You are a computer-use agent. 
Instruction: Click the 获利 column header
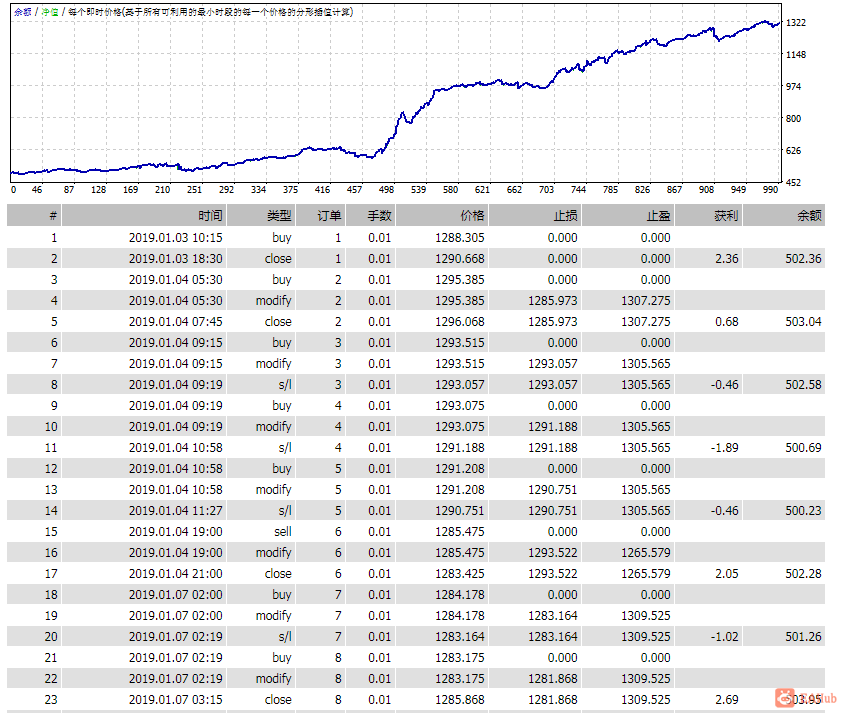[708, 216]
